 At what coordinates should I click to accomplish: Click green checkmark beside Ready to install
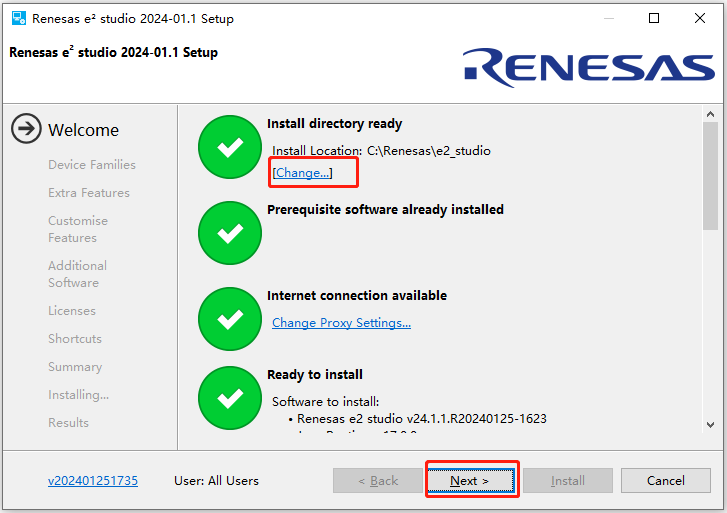pyautogui.click(x=230, y=398)
